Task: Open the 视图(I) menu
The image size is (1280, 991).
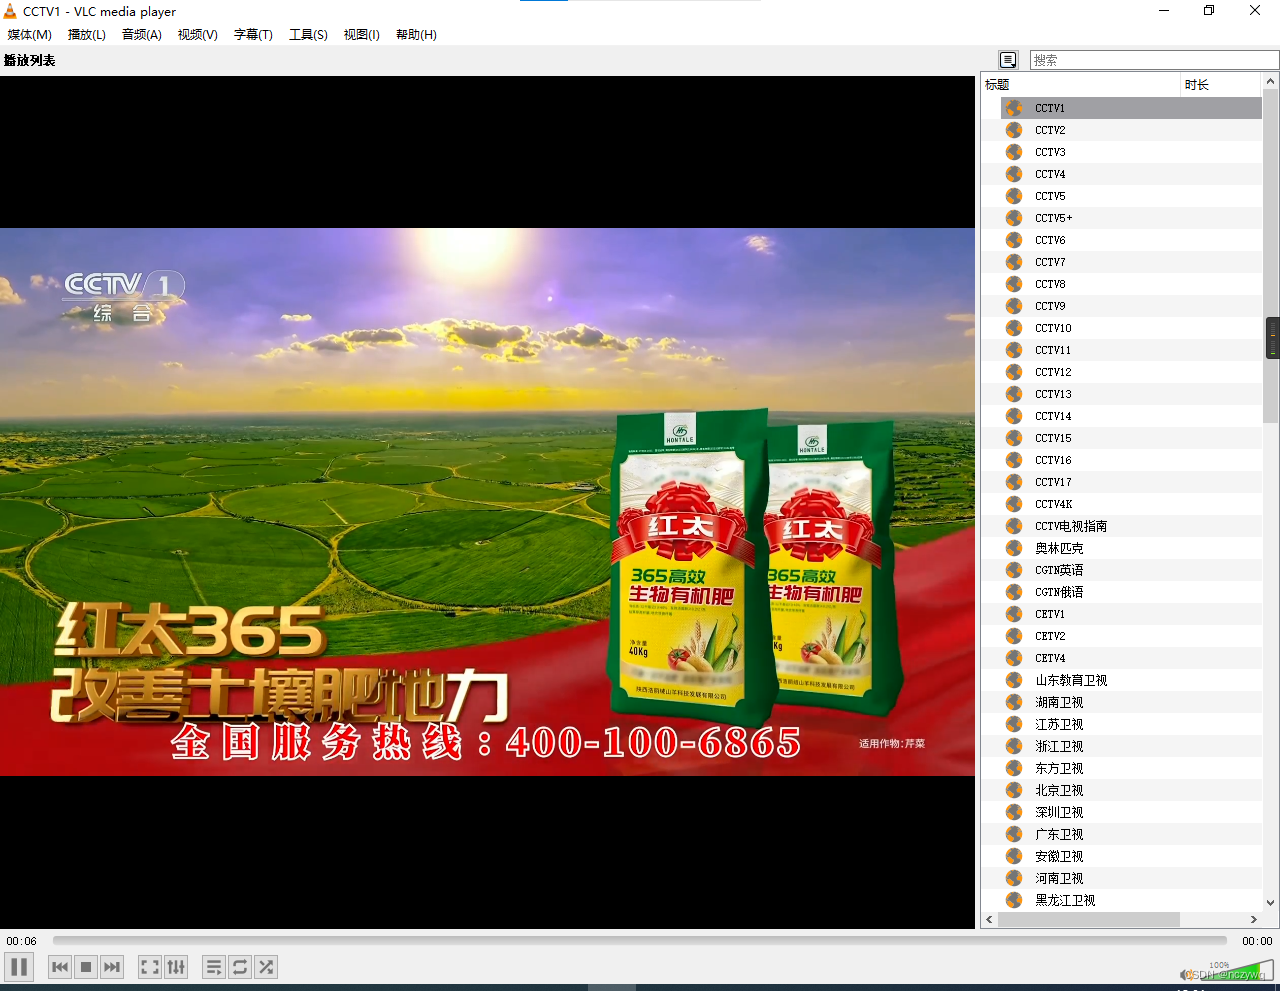Action: tap(361, 34)
